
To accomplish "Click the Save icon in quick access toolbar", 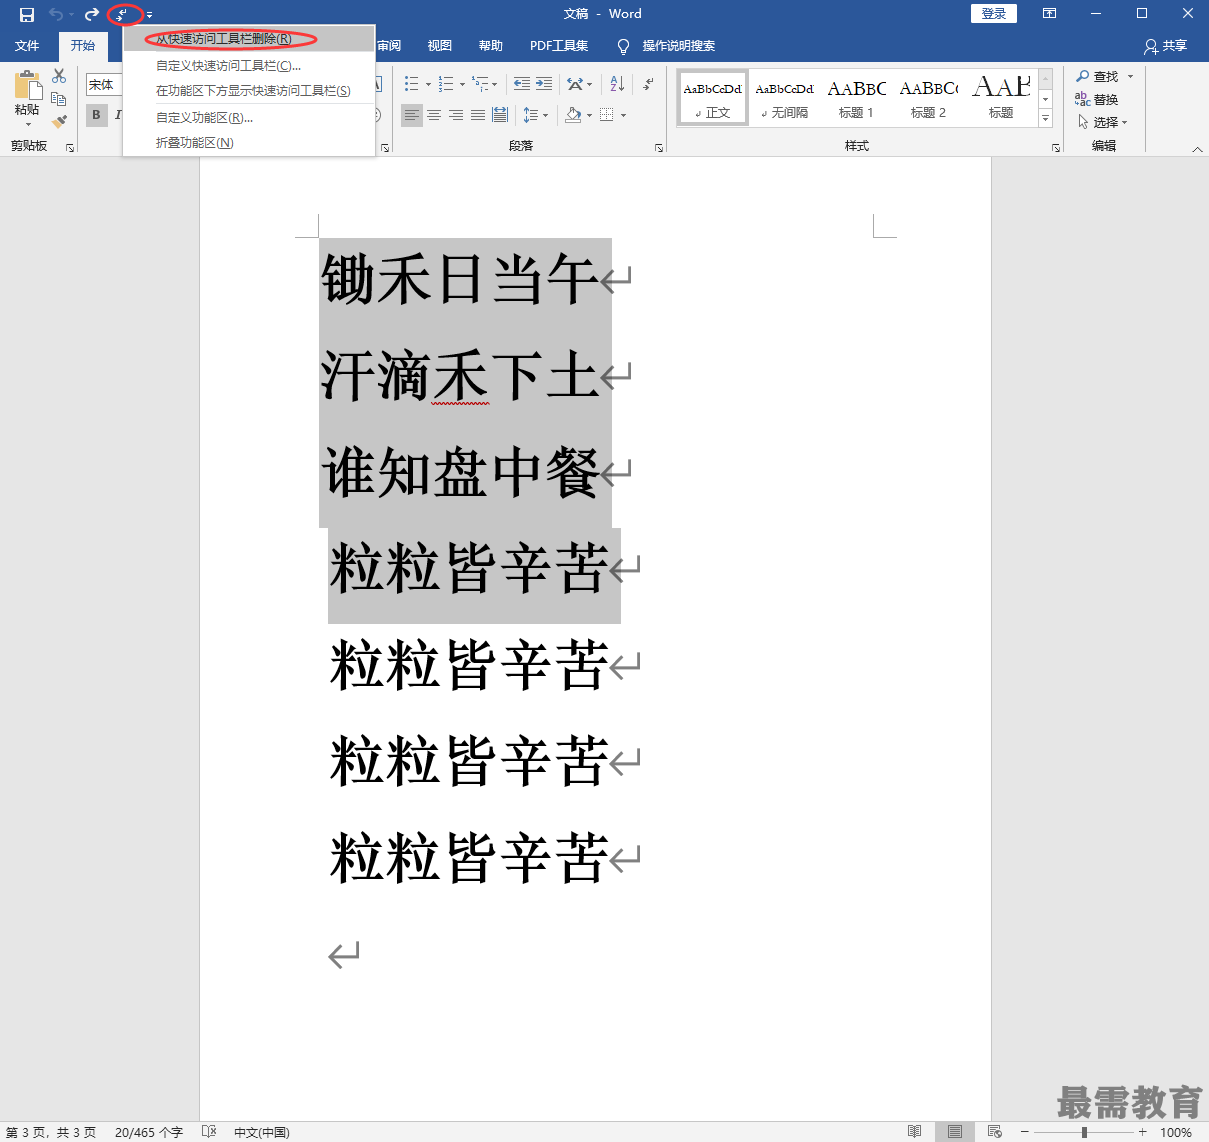I will tap(27, 14).
